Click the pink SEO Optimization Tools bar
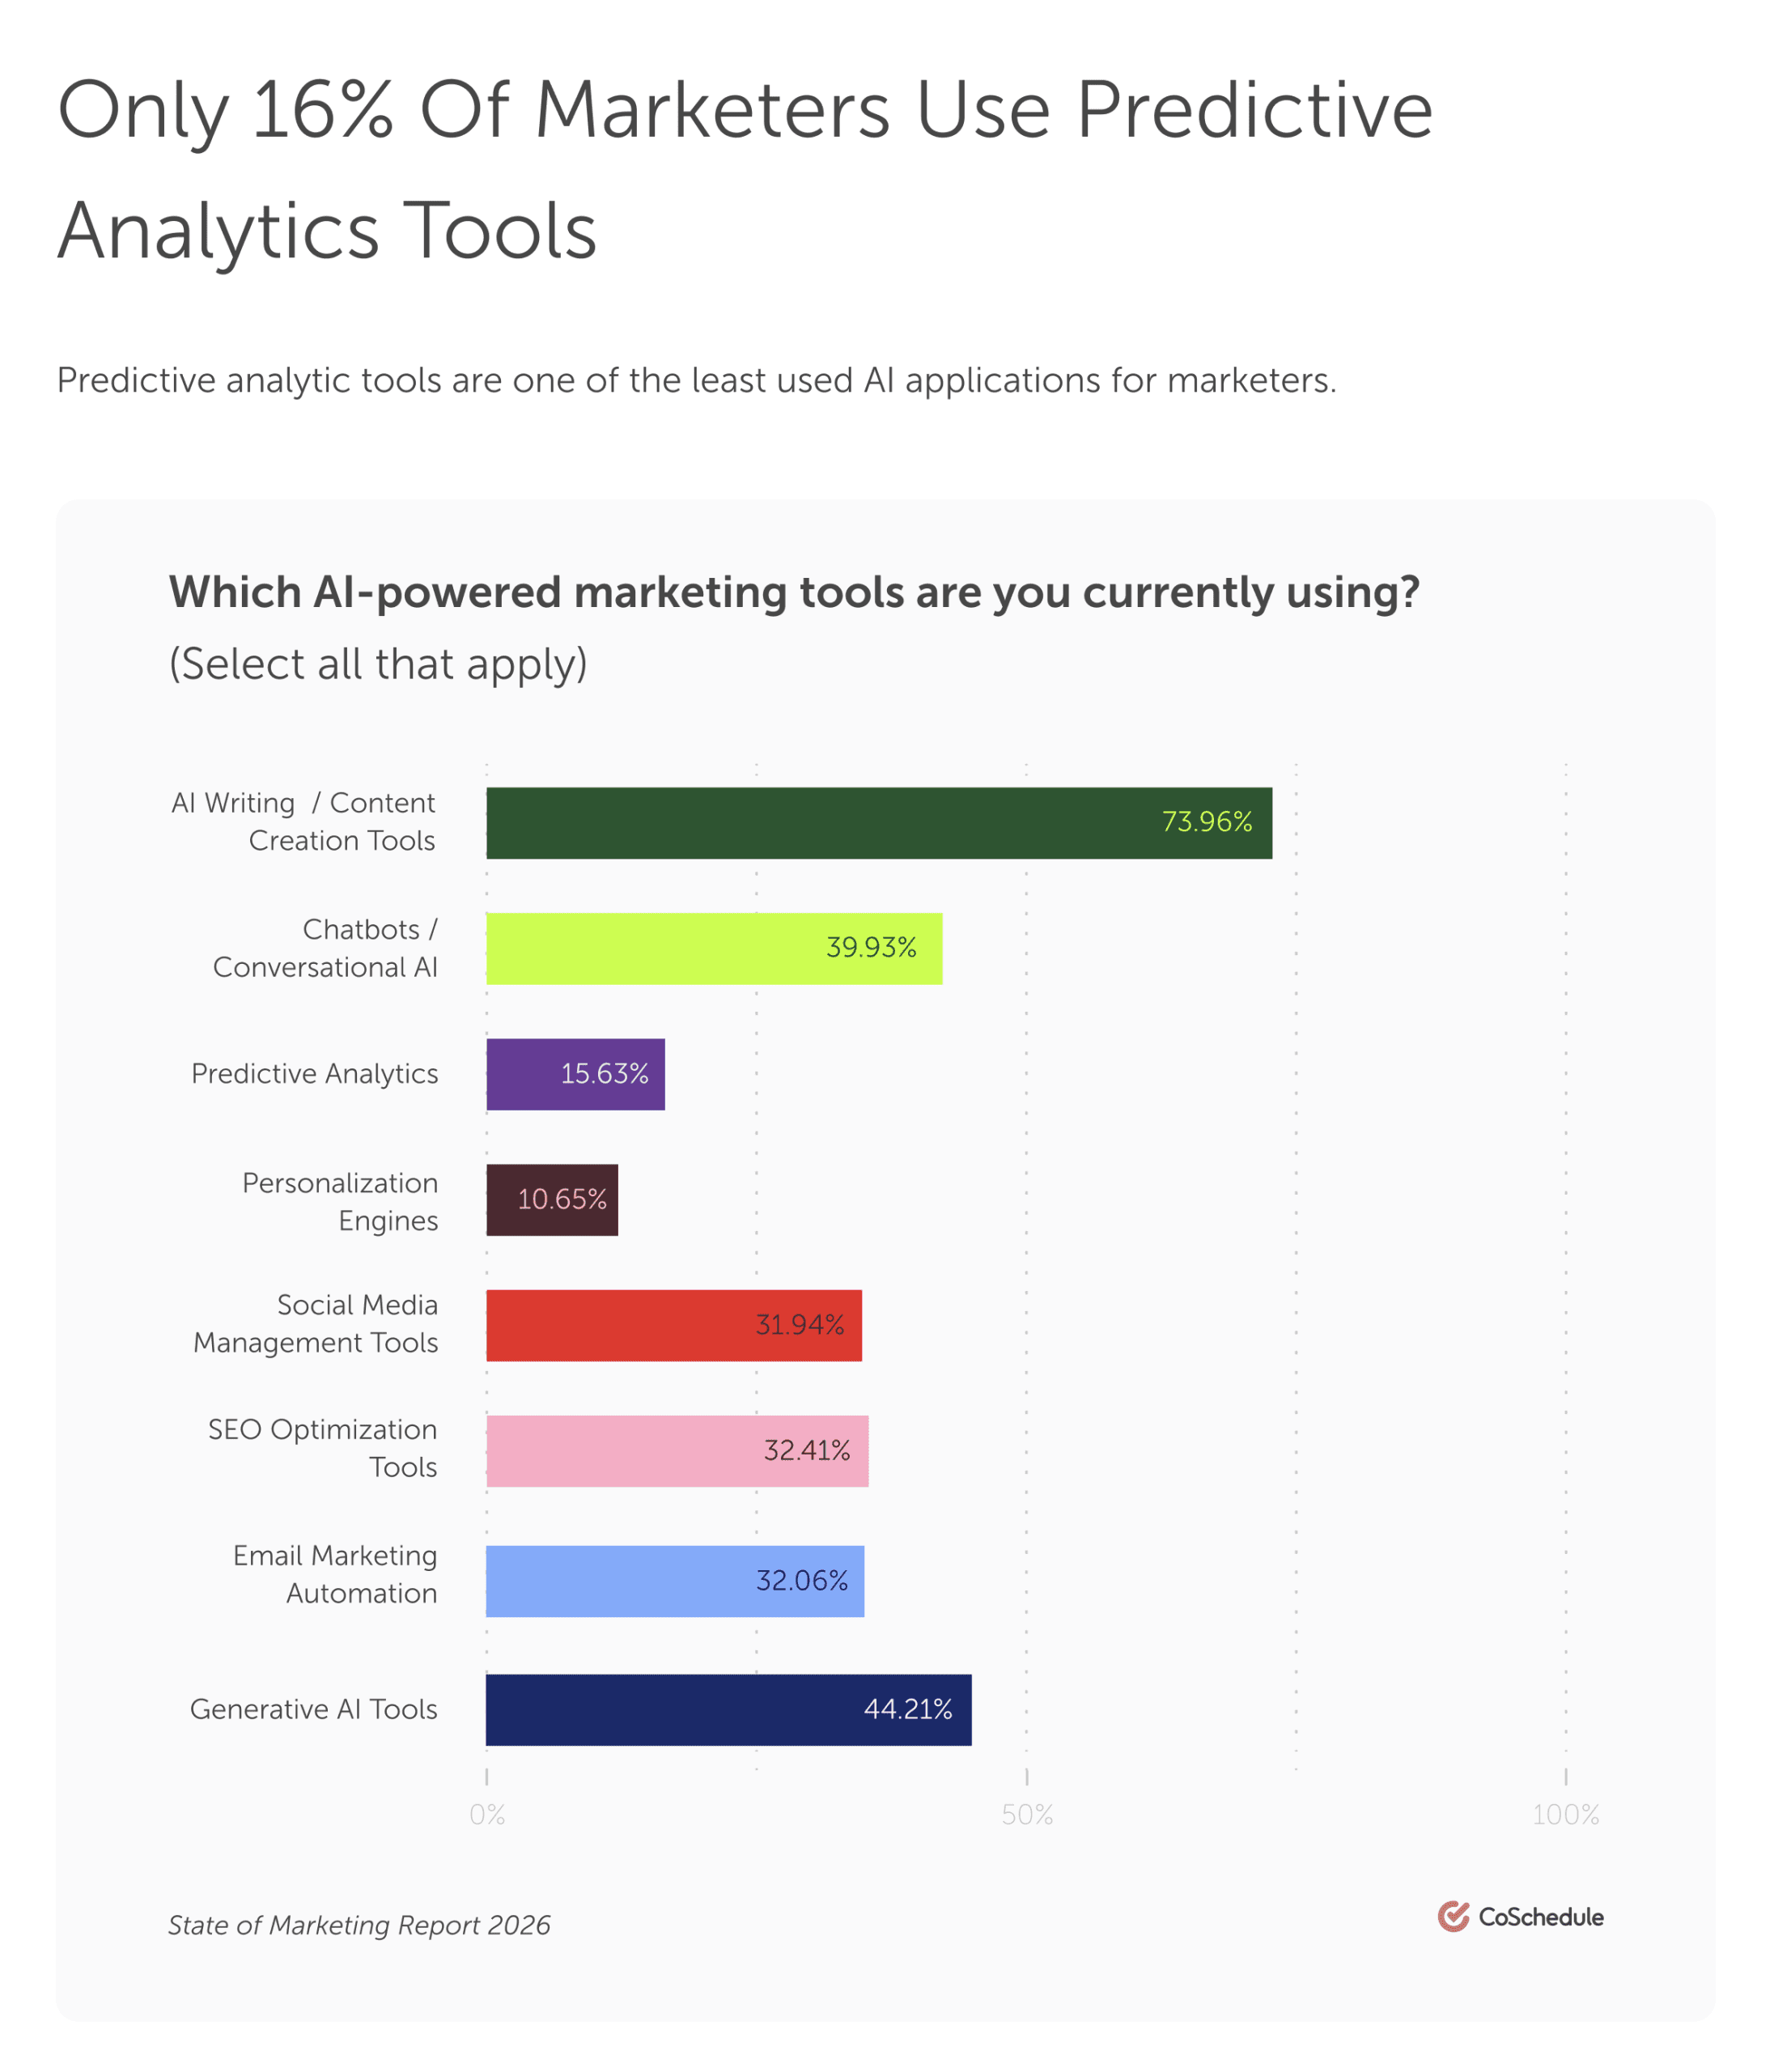The height and width of the screenshot is (2072, 1774). (677, 1451)
